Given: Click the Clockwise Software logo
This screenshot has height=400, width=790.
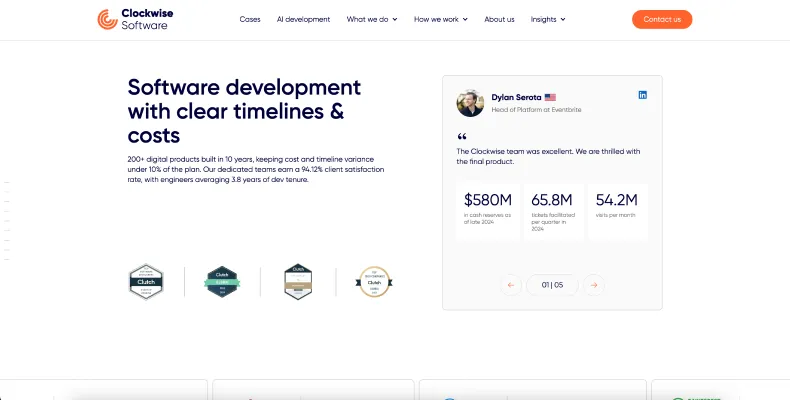Looking at the screenshot, I should 135,19.
